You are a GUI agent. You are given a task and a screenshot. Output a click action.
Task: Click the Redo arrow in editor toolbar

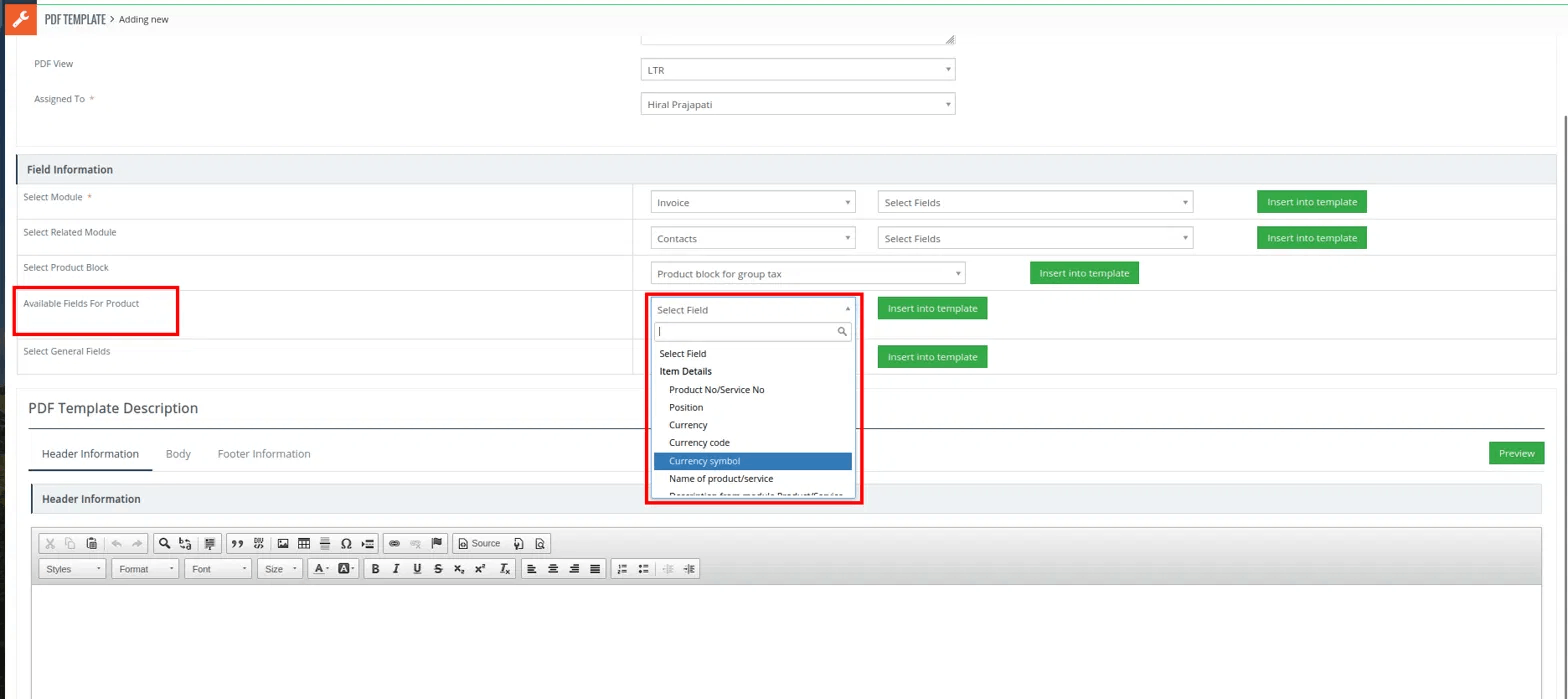(x=137, y=544)
